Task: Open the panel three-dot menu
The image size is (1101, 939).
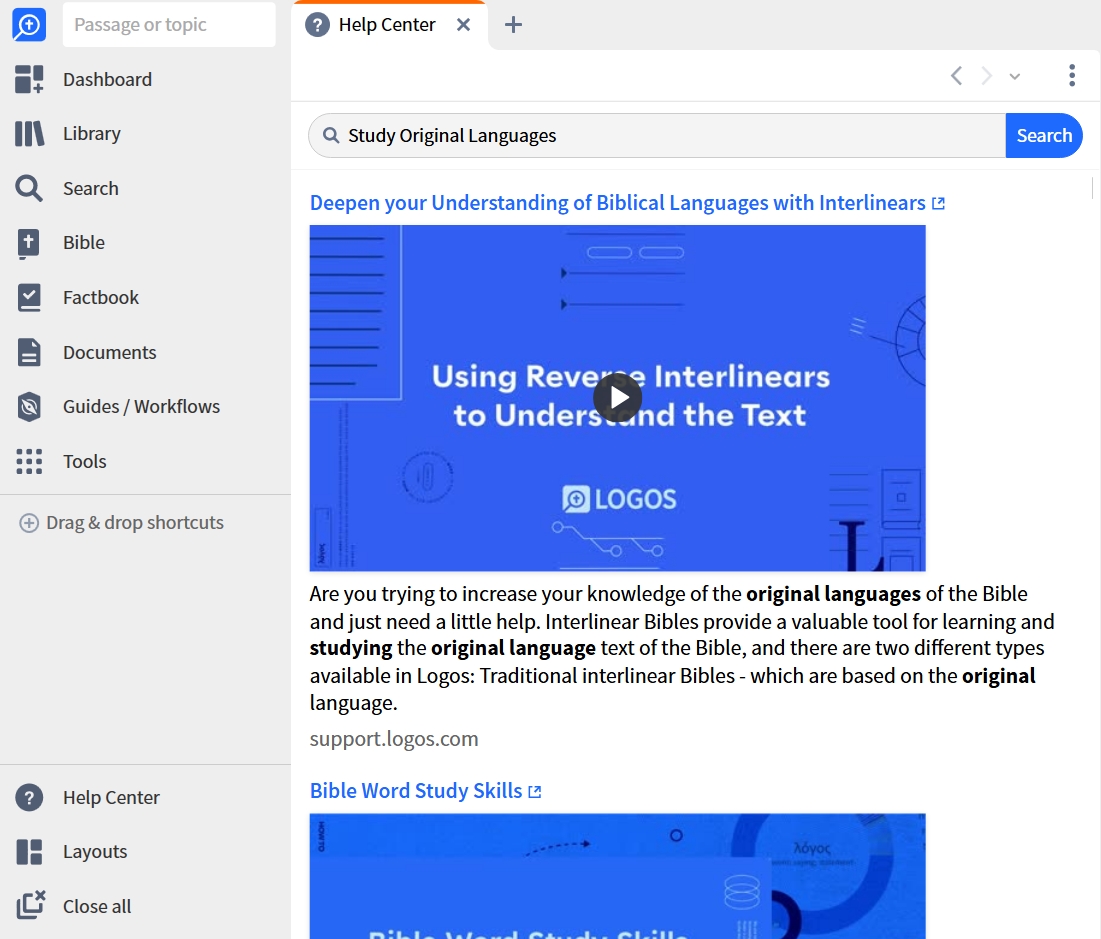Action: 1072,75
